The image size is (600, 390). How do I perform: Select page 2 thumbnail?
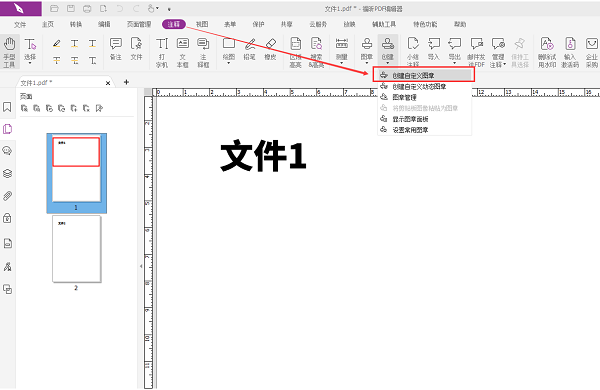coord(77,249)
